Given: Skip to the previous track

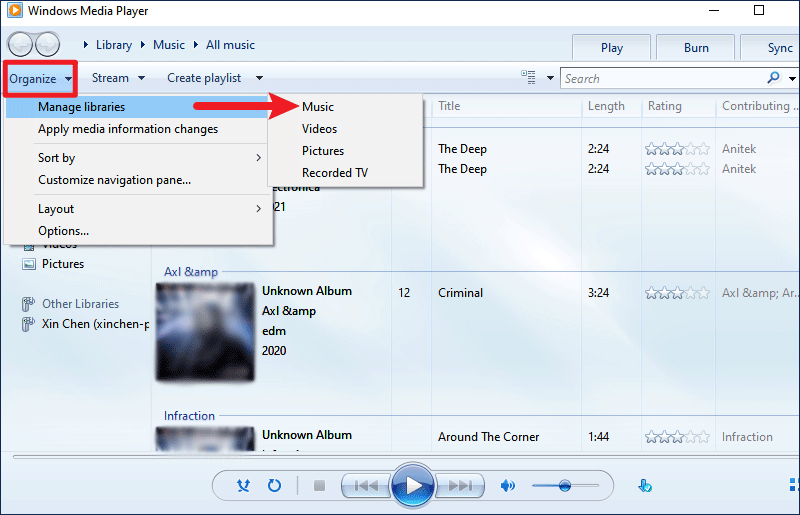Looking at the screenshot, I should click(x=366, y=485).
